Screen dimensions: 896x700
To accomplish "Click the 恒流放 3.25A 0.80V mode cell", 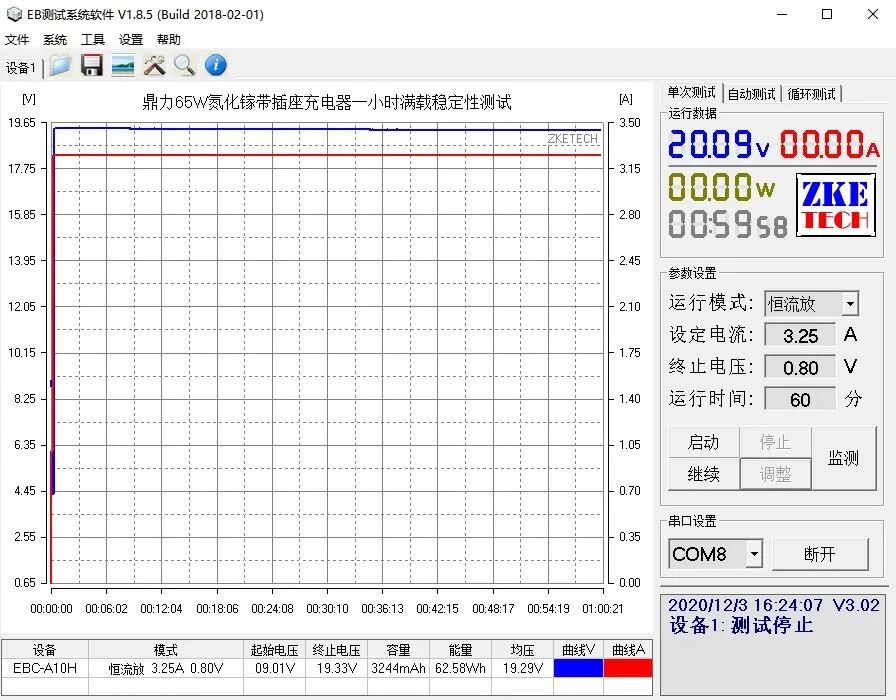I will [166, 669].
